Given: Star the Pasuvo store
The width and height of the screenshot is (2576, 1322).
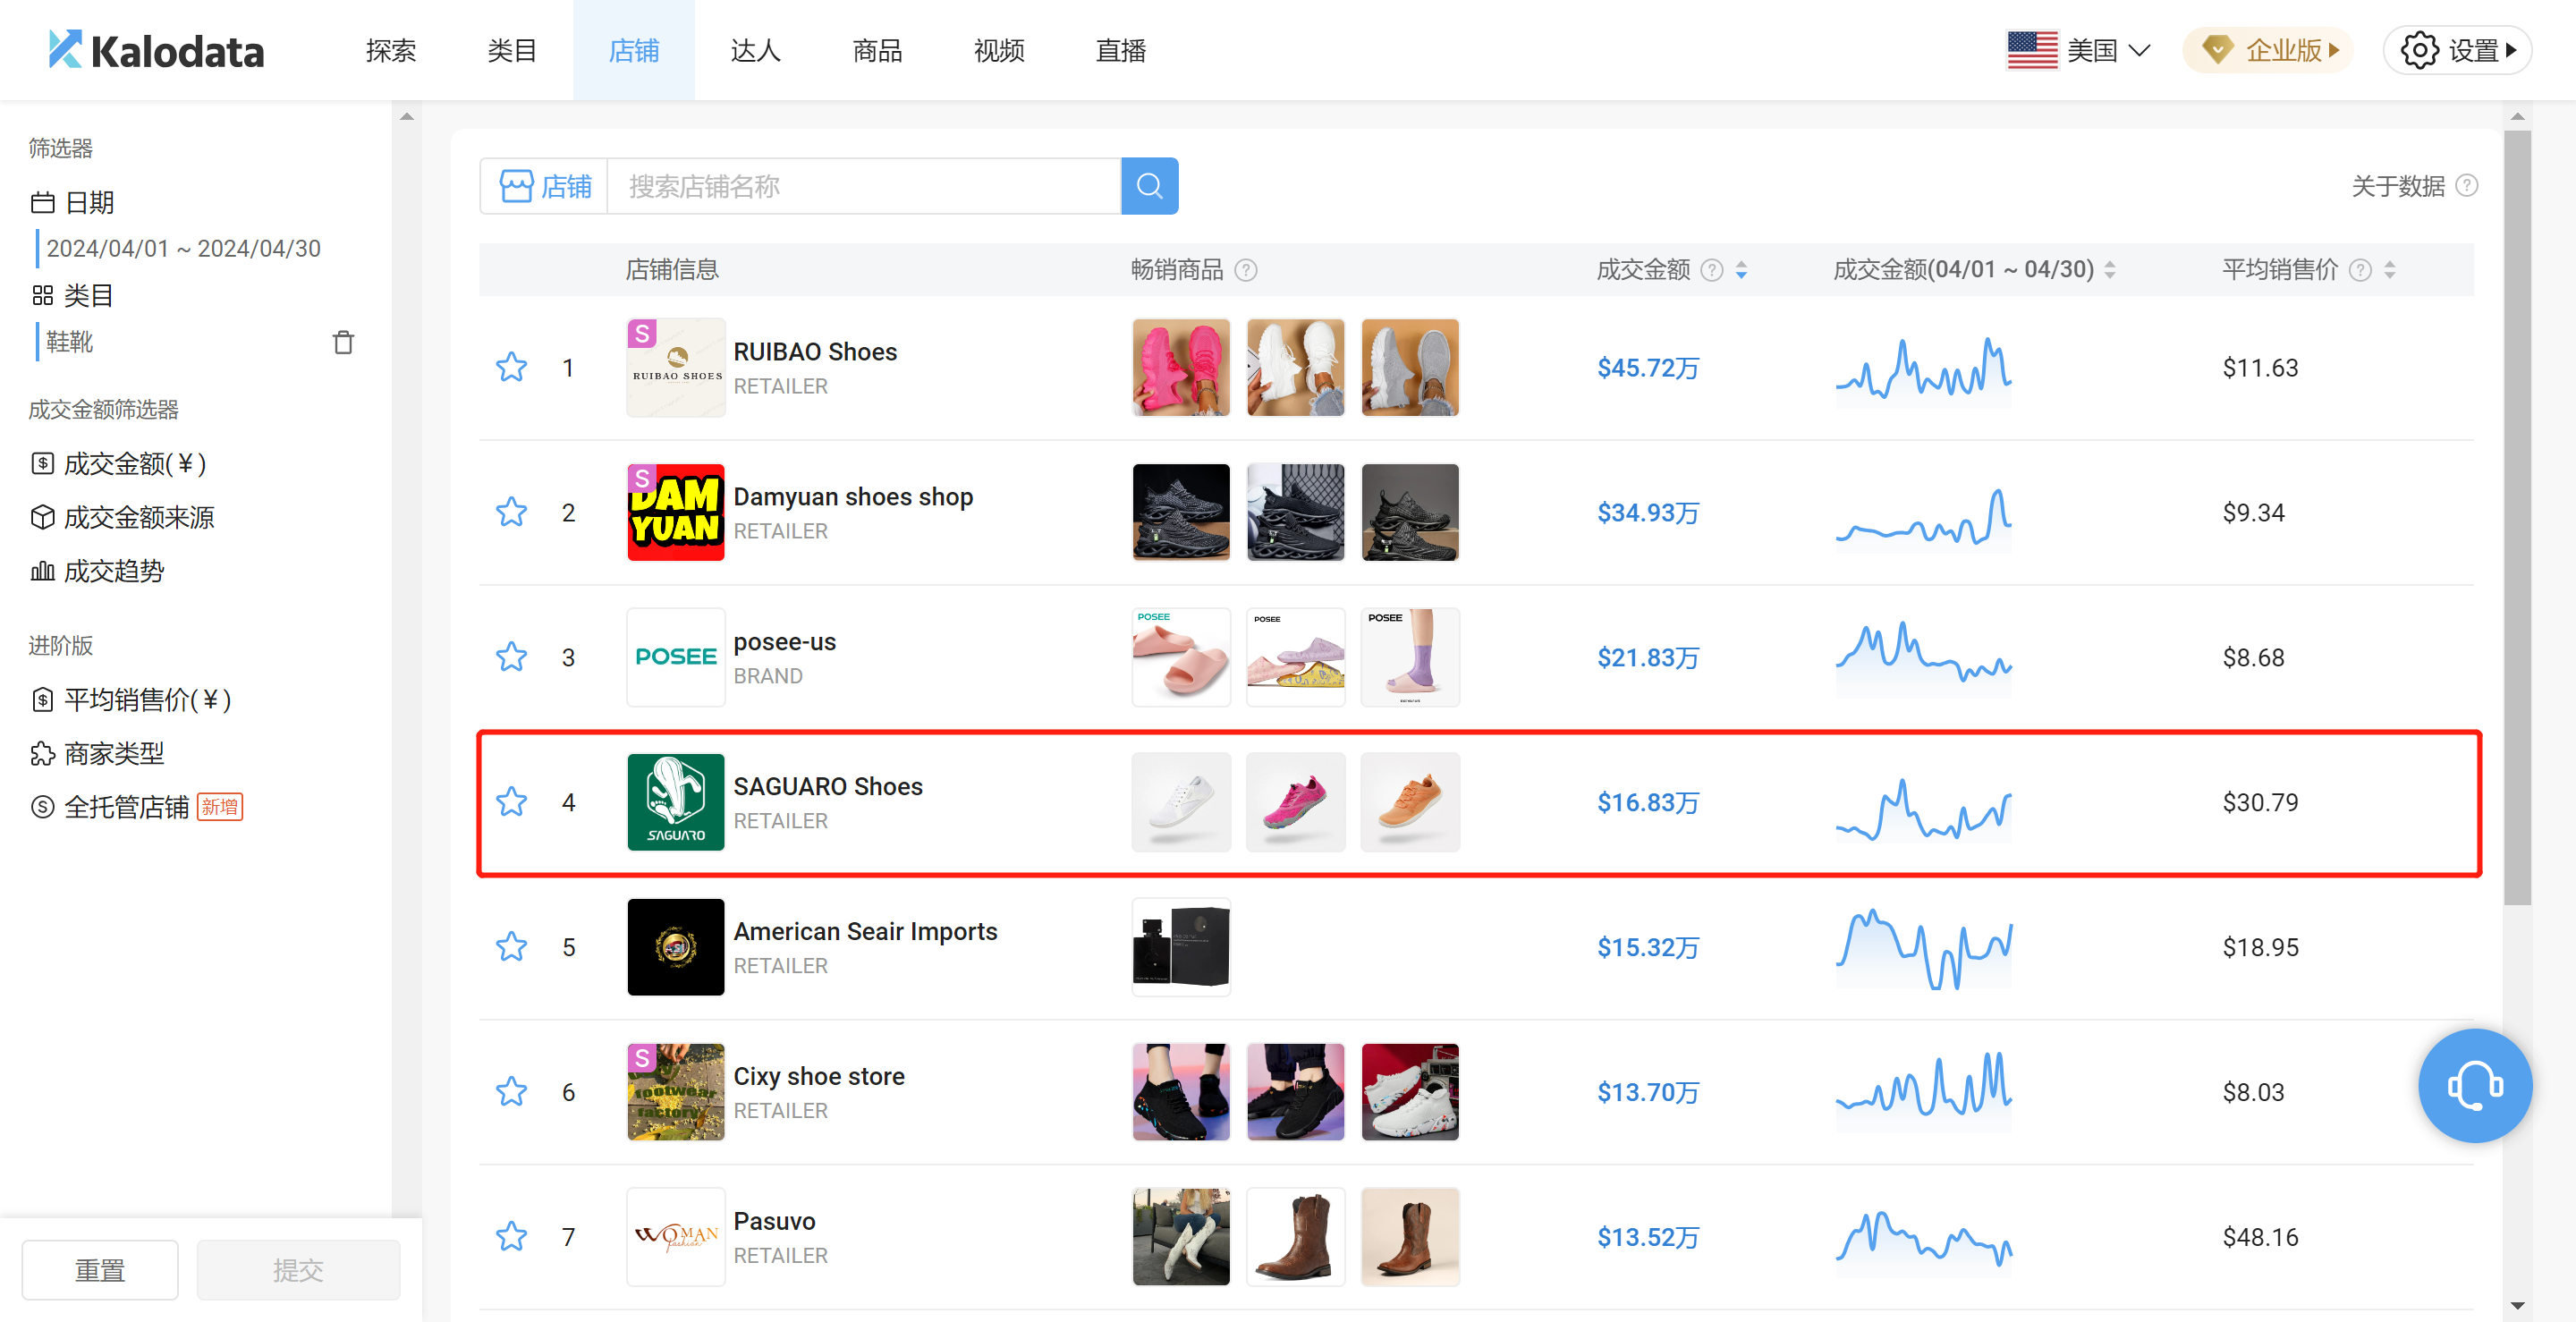Looking at the screenshot, I should point(511,1237).
